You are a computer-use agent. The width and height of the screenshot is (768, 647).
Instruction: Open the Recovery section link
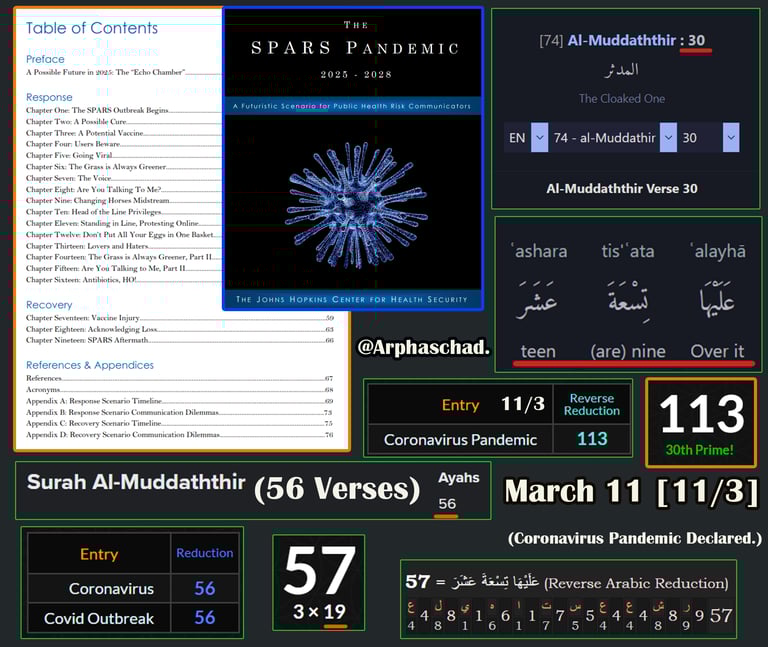(49, 305)
